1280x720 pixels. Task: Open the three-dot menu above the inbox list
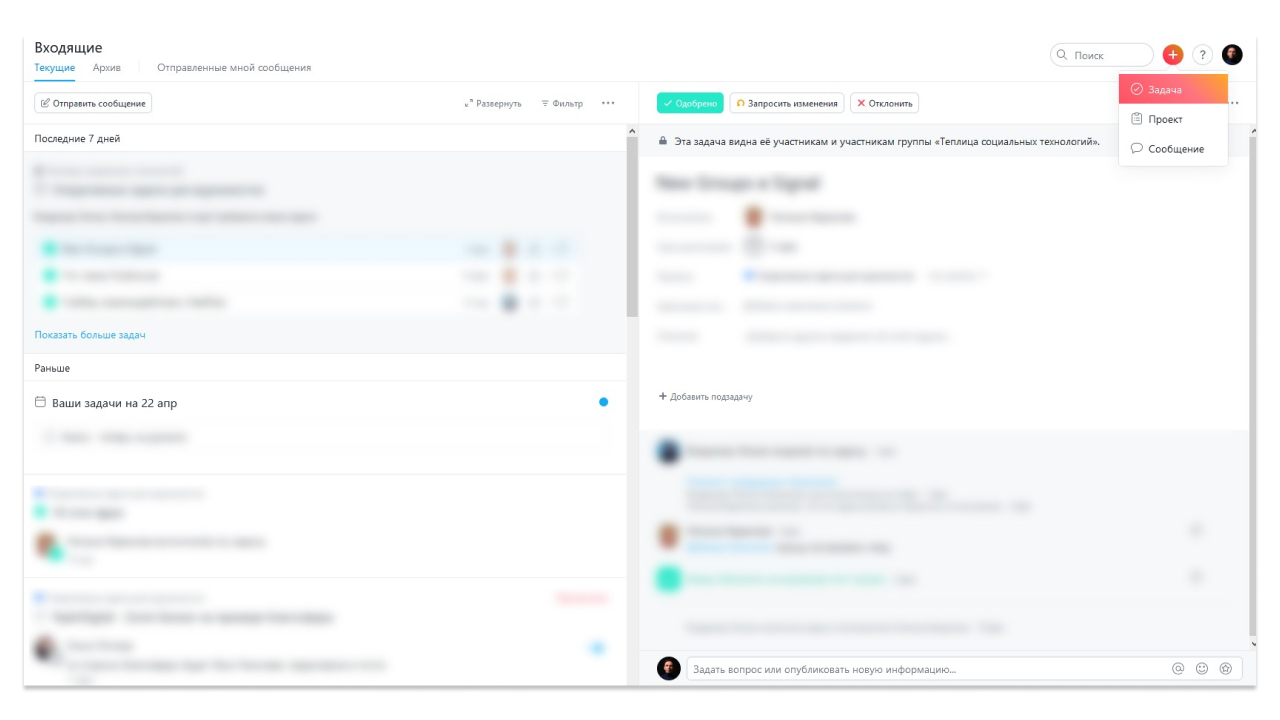click(609, 104)
